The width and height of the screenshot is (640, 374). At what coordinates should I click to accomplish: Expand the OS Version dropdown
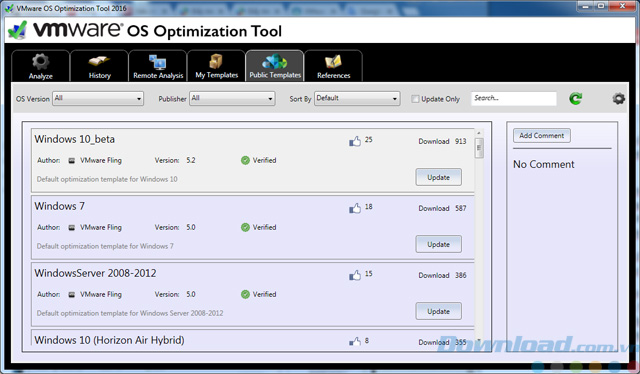point(98,98)
